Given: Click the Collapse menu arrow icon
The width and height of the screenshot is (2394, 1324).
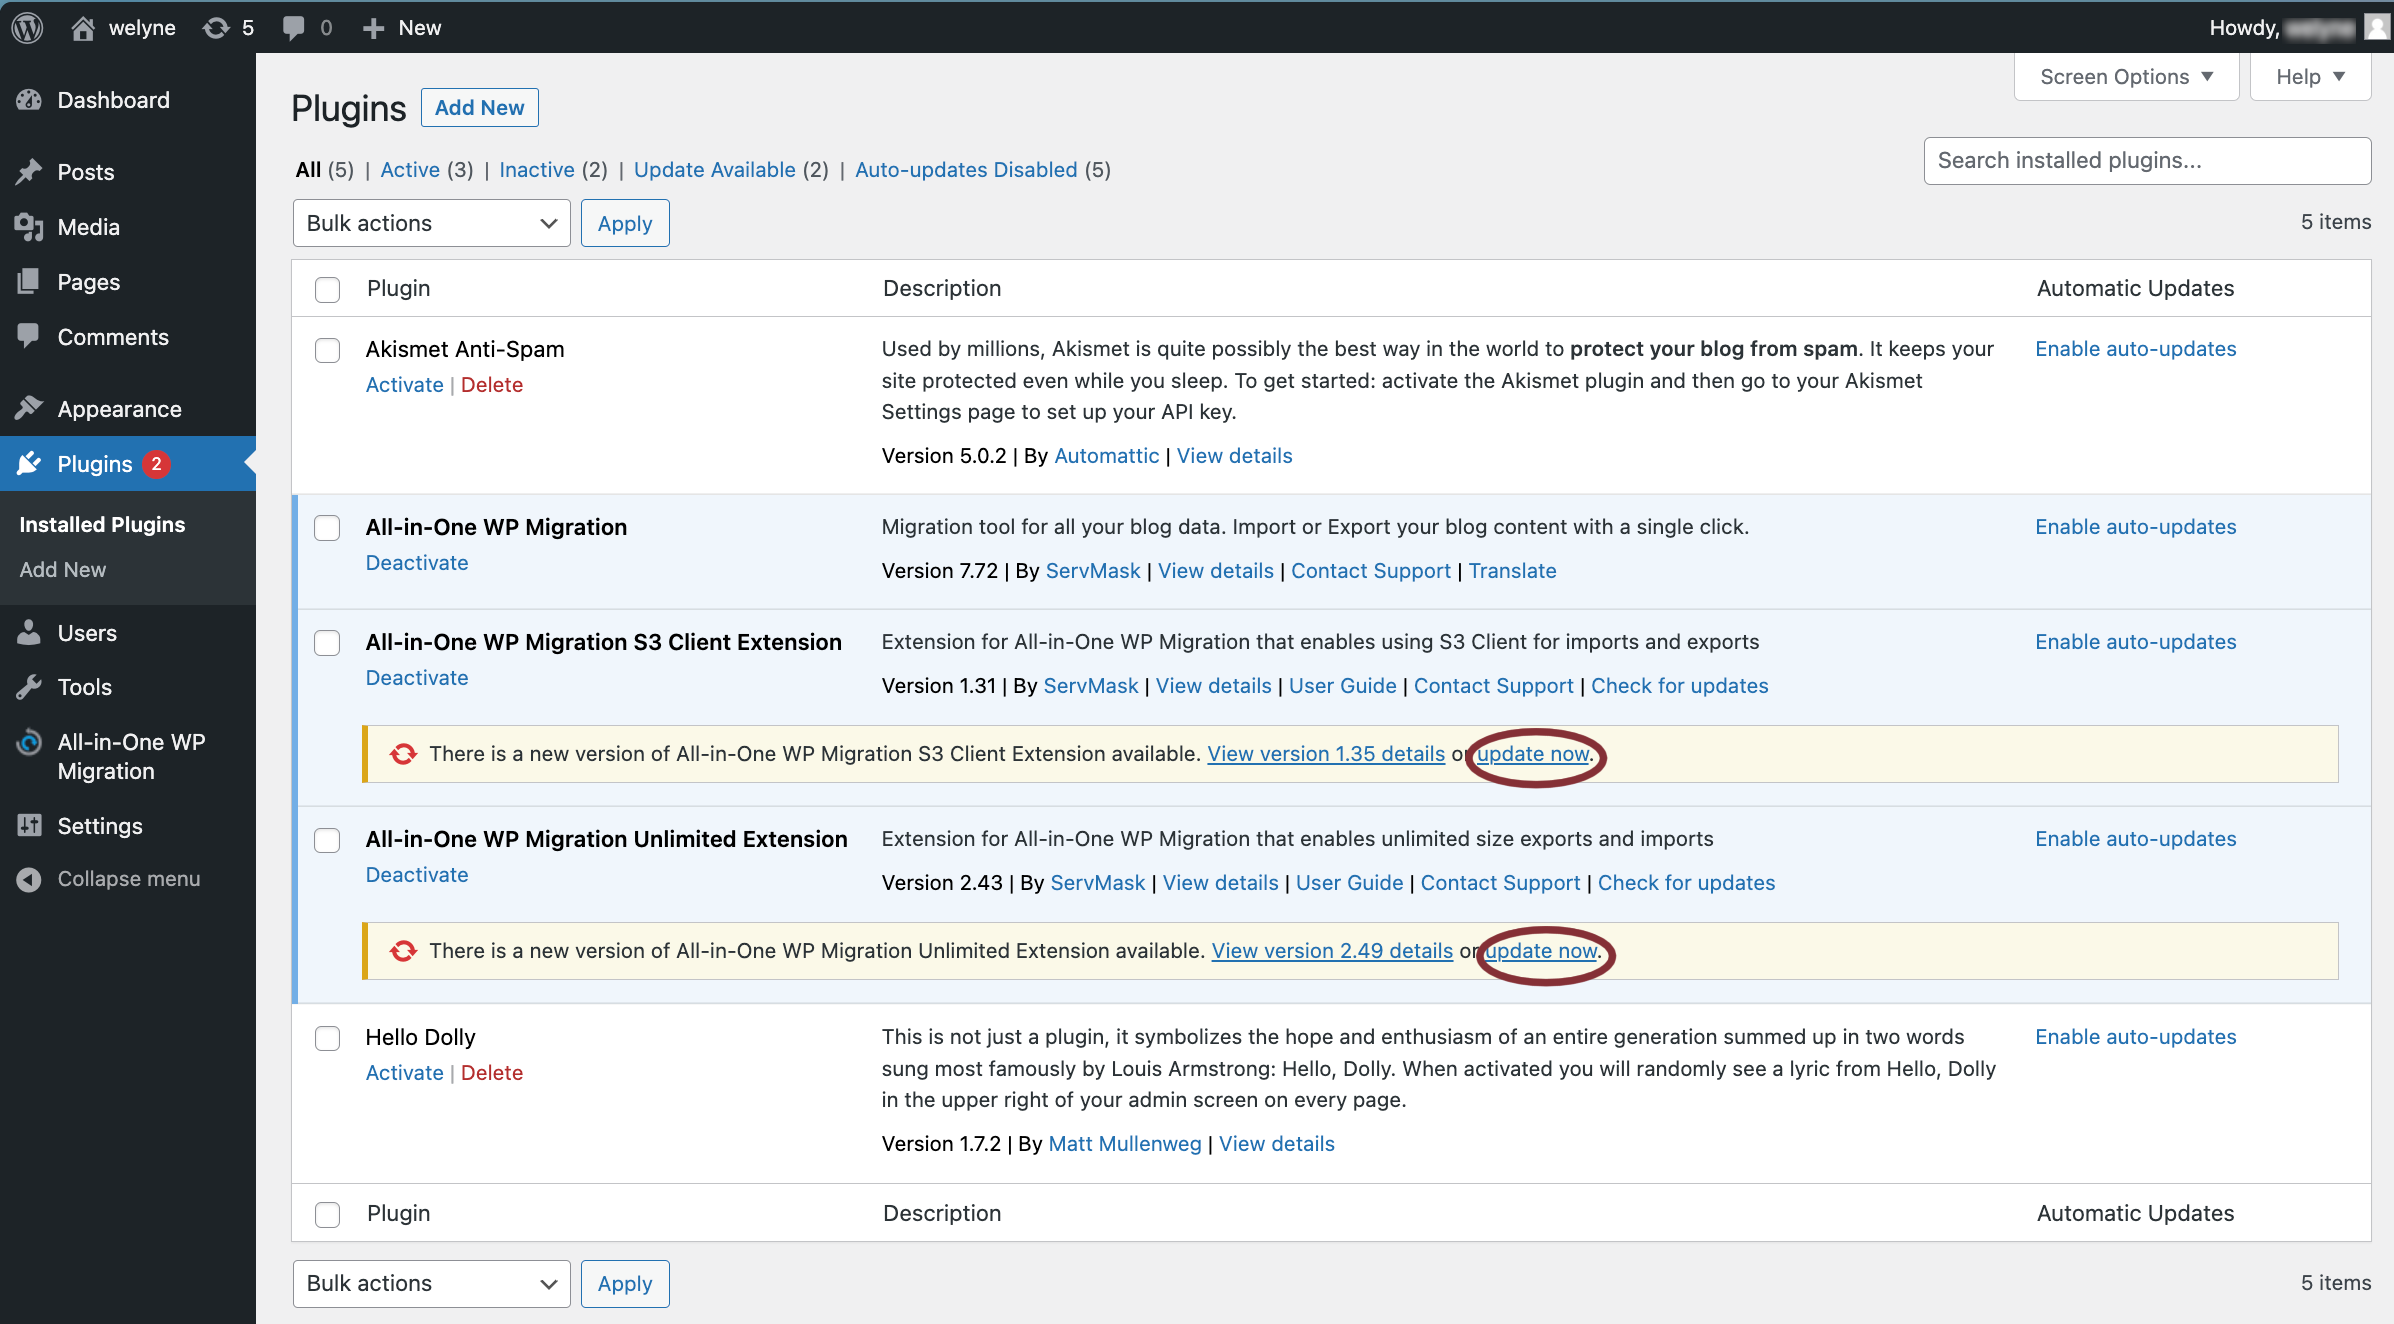Looking at the screenshot, I should [x=29, y=879].
